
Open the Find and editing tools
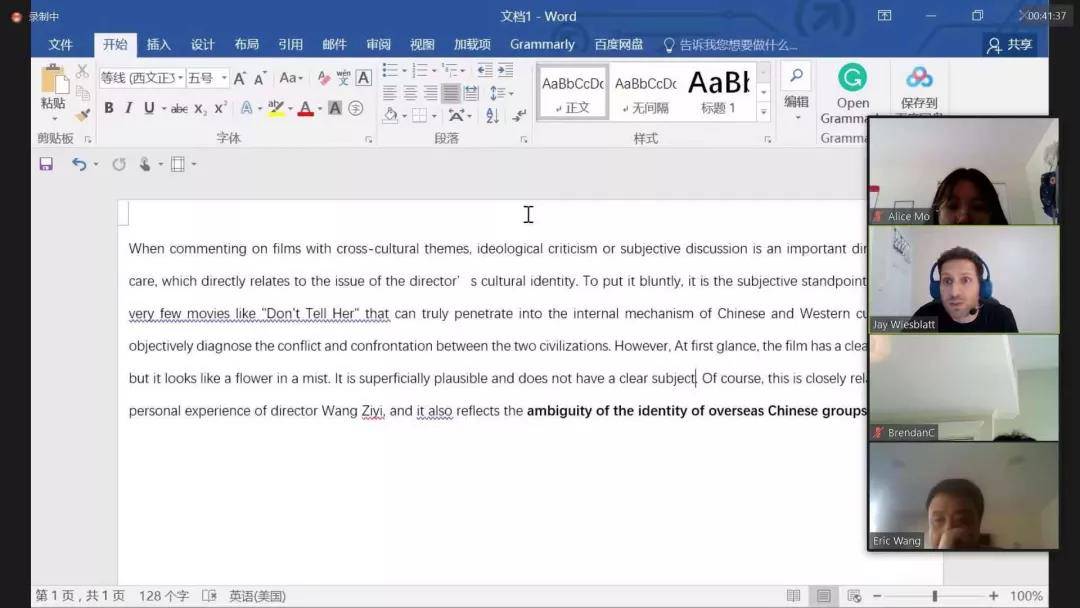tap(796, 91)
